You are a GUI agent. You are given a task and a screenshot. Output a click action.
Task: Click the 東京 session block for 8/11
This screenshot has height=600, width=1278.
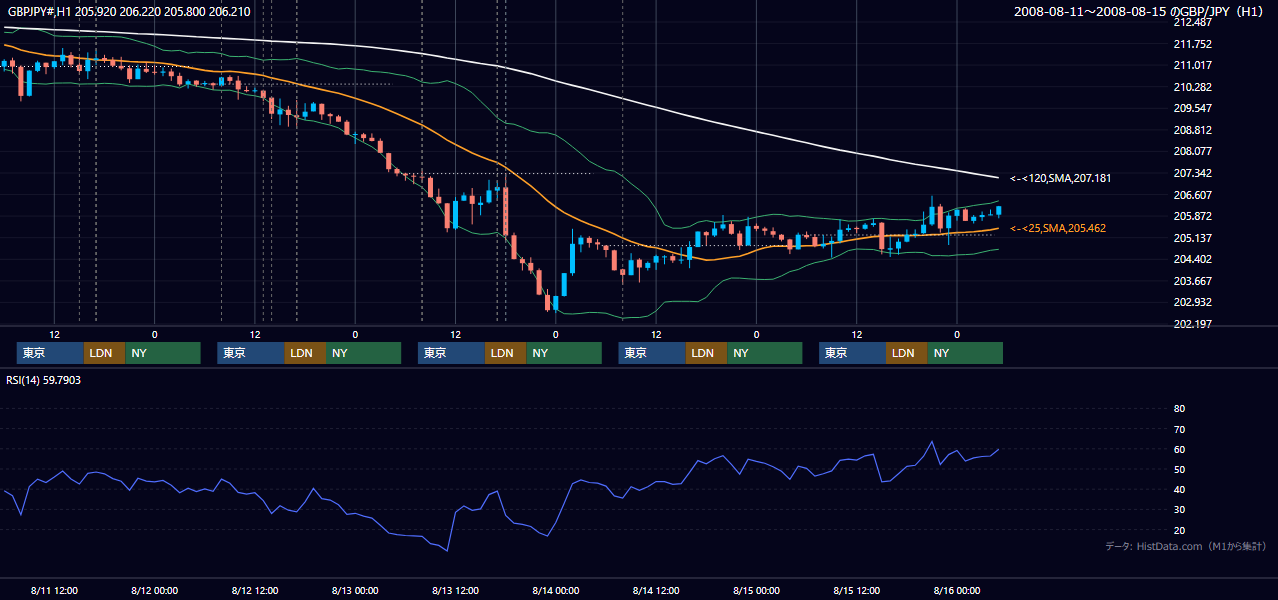50,353
